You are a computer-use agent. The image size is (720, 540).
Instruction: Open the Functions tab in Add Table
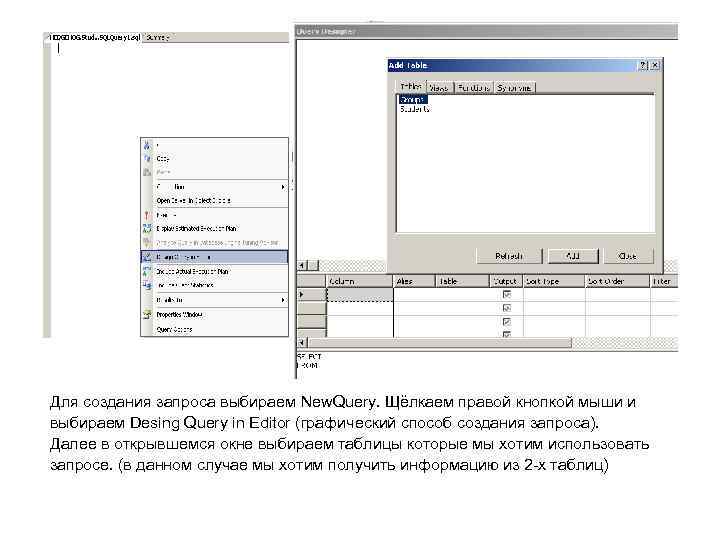(x=474, y=88)
